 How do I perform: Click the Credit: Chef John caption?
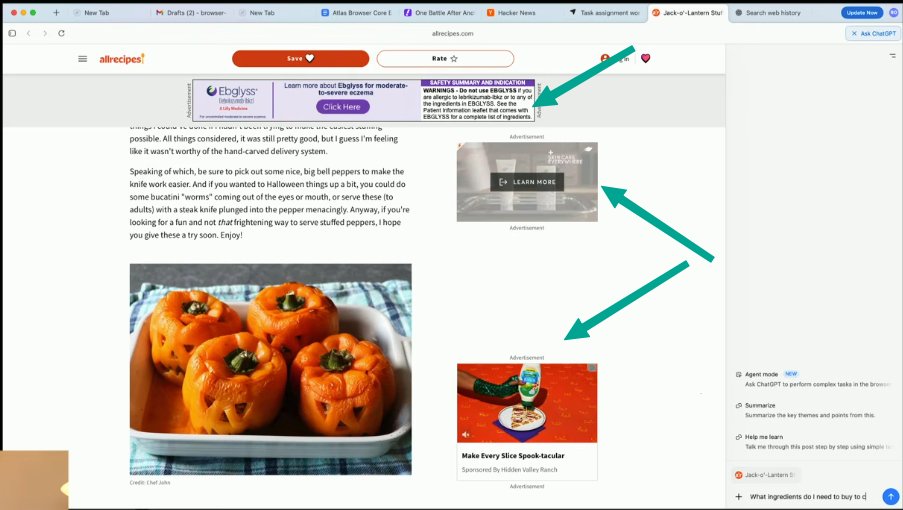150,482
